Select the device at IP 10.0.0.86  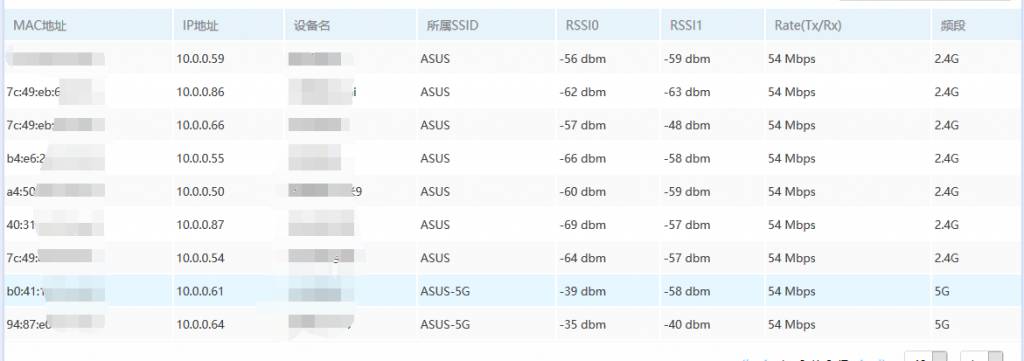click(x=512, y=92)
